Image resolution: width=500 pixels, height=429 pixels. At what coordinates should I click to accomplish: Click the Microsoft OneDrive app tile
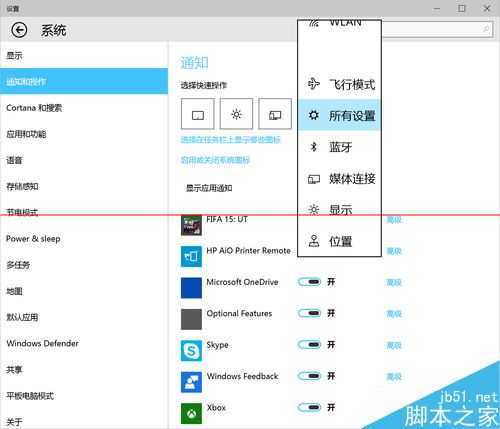pos(191,288)
